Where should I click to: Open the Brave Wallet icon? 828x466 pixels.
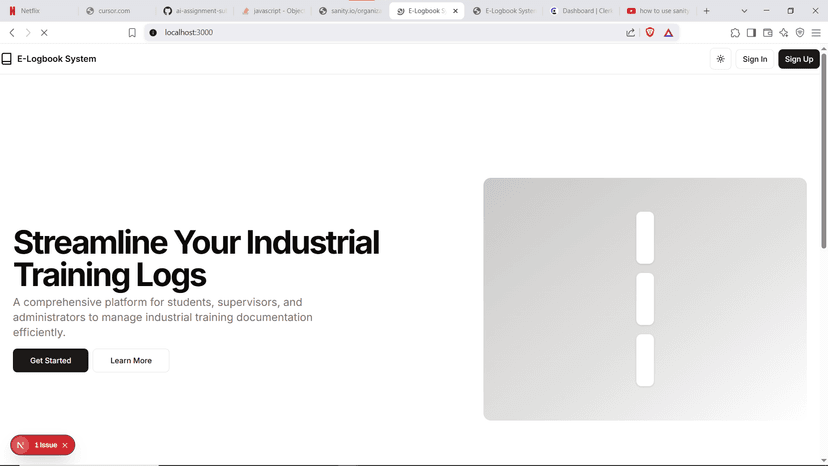click(767, 32)
